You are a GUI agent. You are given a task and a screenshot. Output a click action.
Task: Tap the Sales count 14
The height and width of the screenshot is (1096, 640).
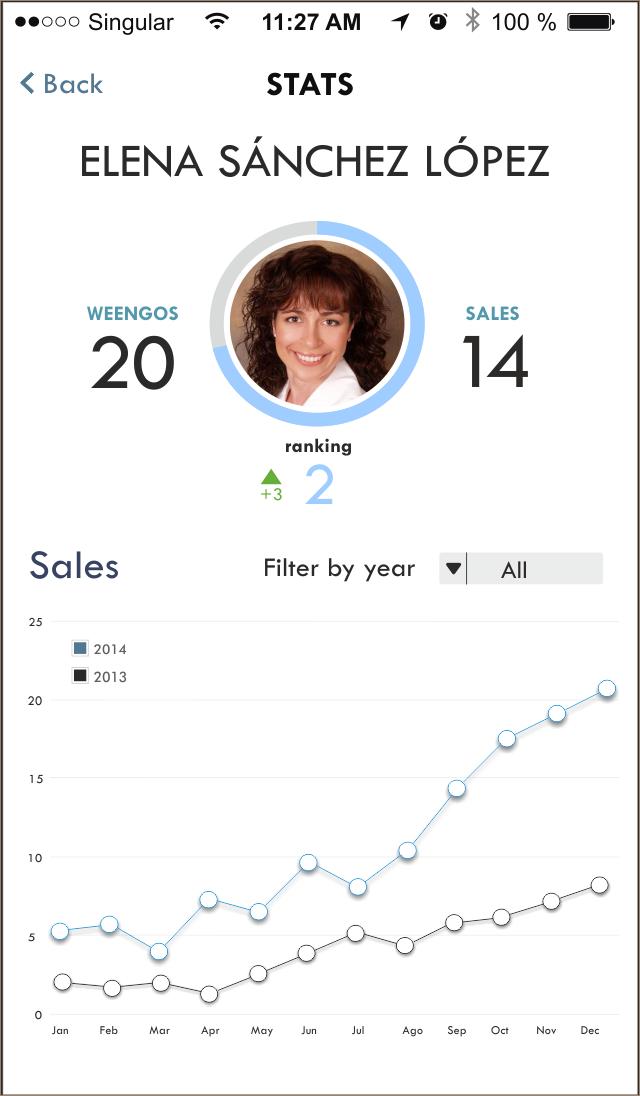tap(494, 364)
